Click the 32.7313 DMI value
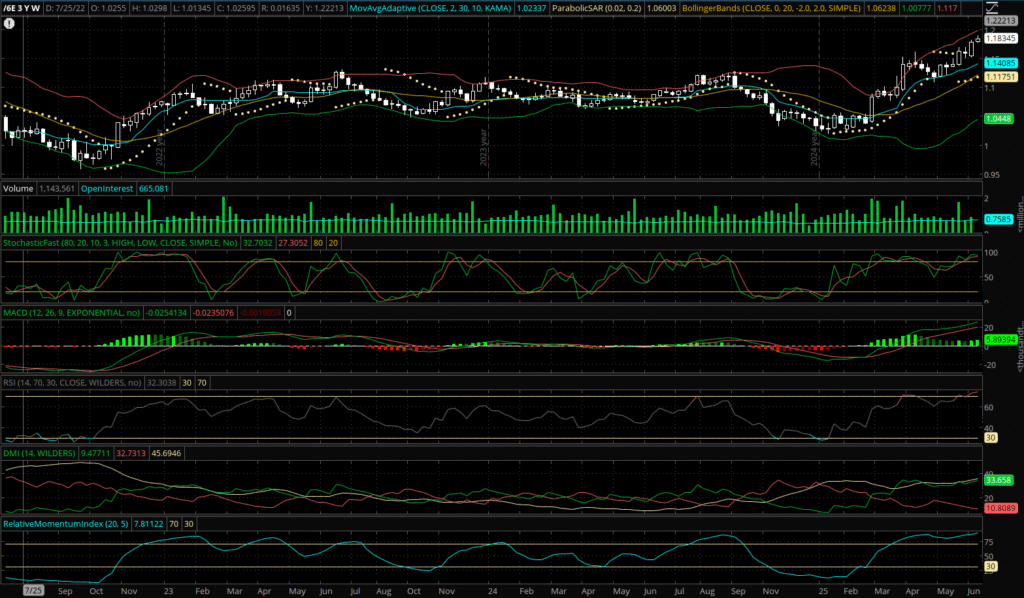The height and width of the screenshot is (598, 1024). [x=131, y=453]
